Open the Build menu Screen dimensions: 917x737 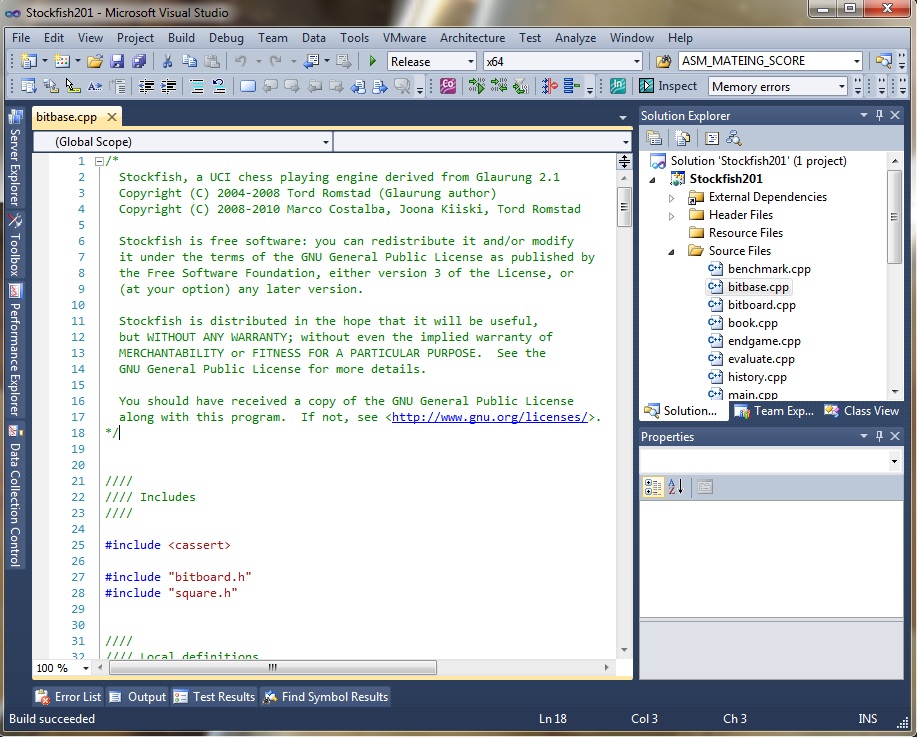(x=181, y=37)
